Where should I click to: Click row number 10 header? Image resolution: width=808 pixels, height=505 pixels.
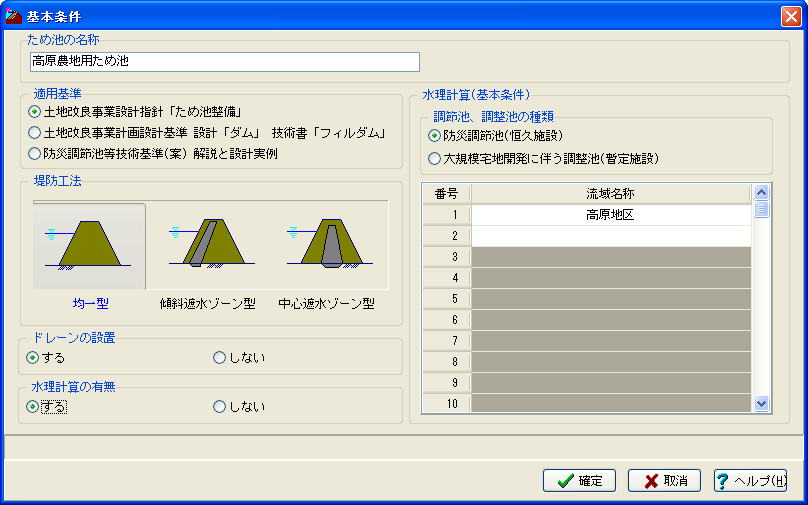446,403
